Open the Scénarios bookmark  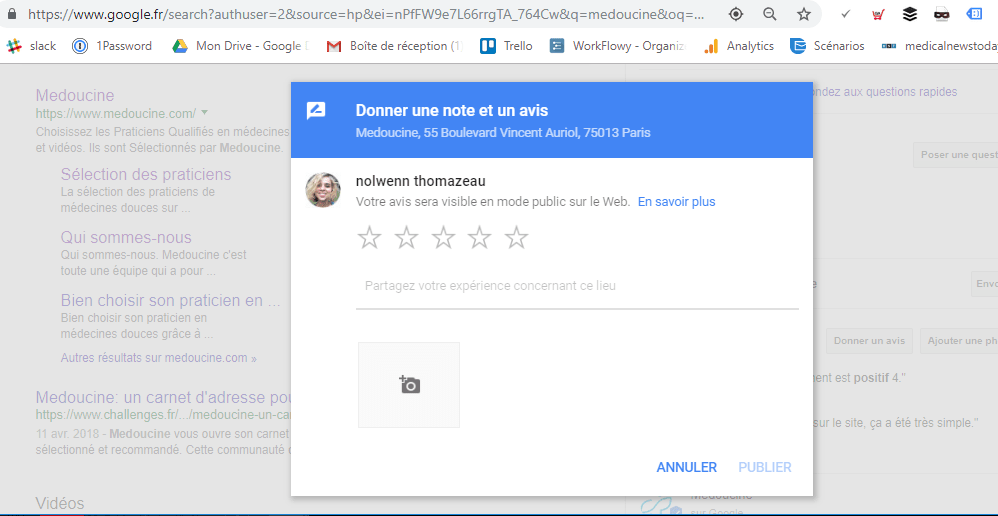(827, 46)
